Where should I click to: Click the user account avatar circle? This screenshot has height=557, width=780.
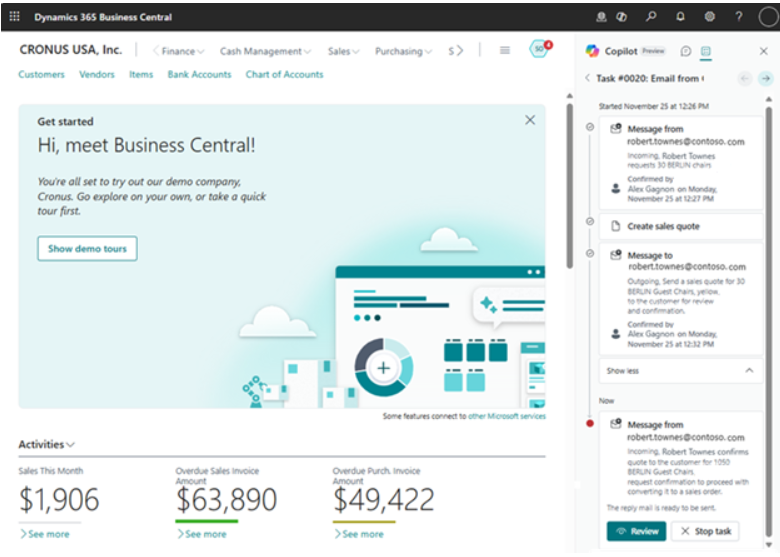coord(769,16)
